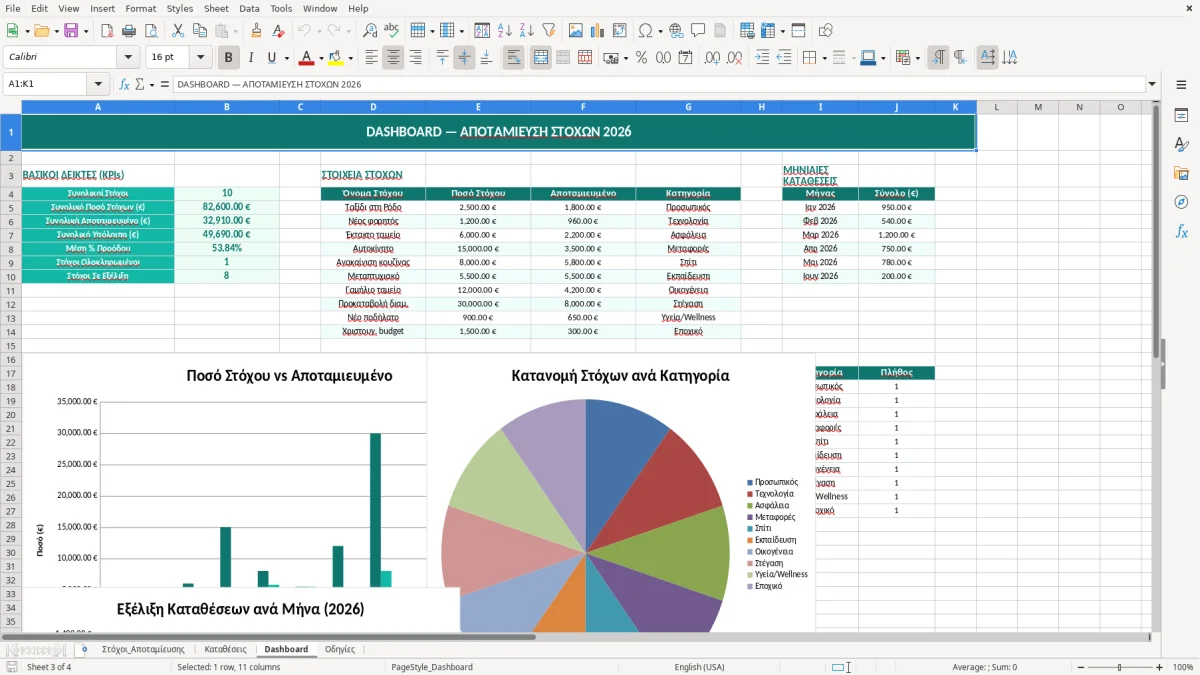Click the 100% zoom level
The image size is (1200, 675).
point(1182,667)
